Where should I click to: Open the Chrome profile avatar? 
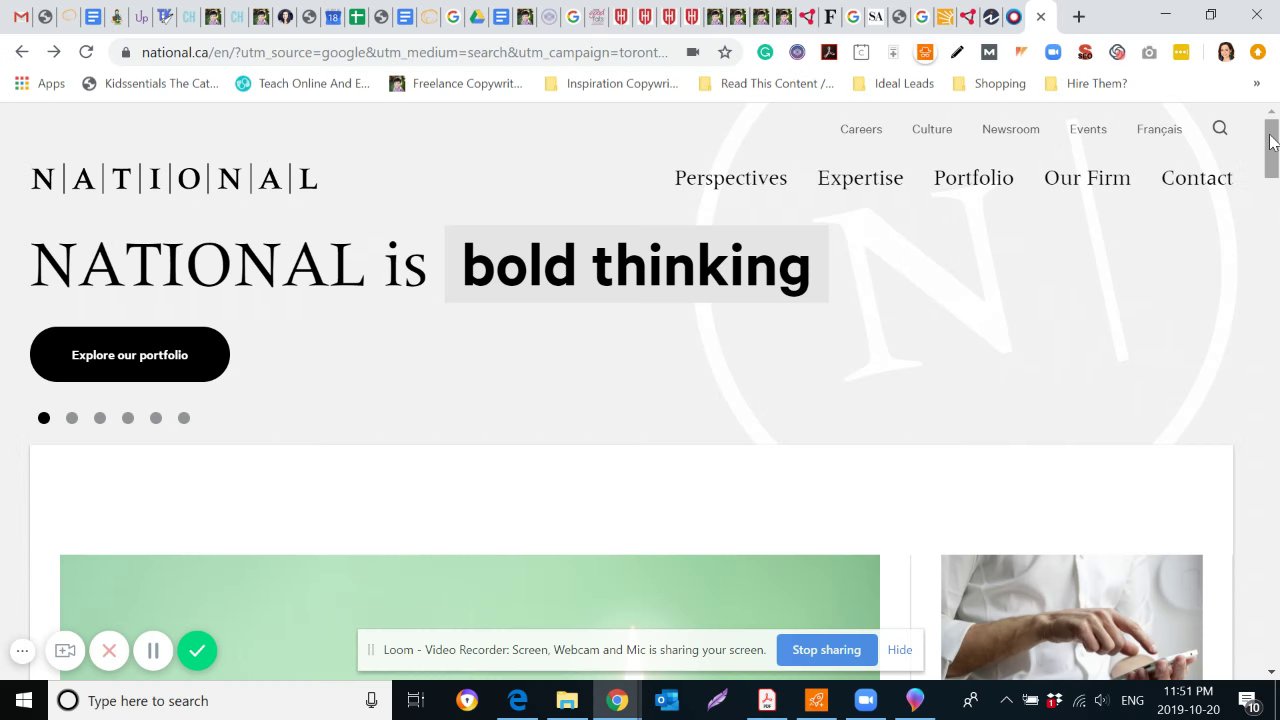tap(1226, 52)
